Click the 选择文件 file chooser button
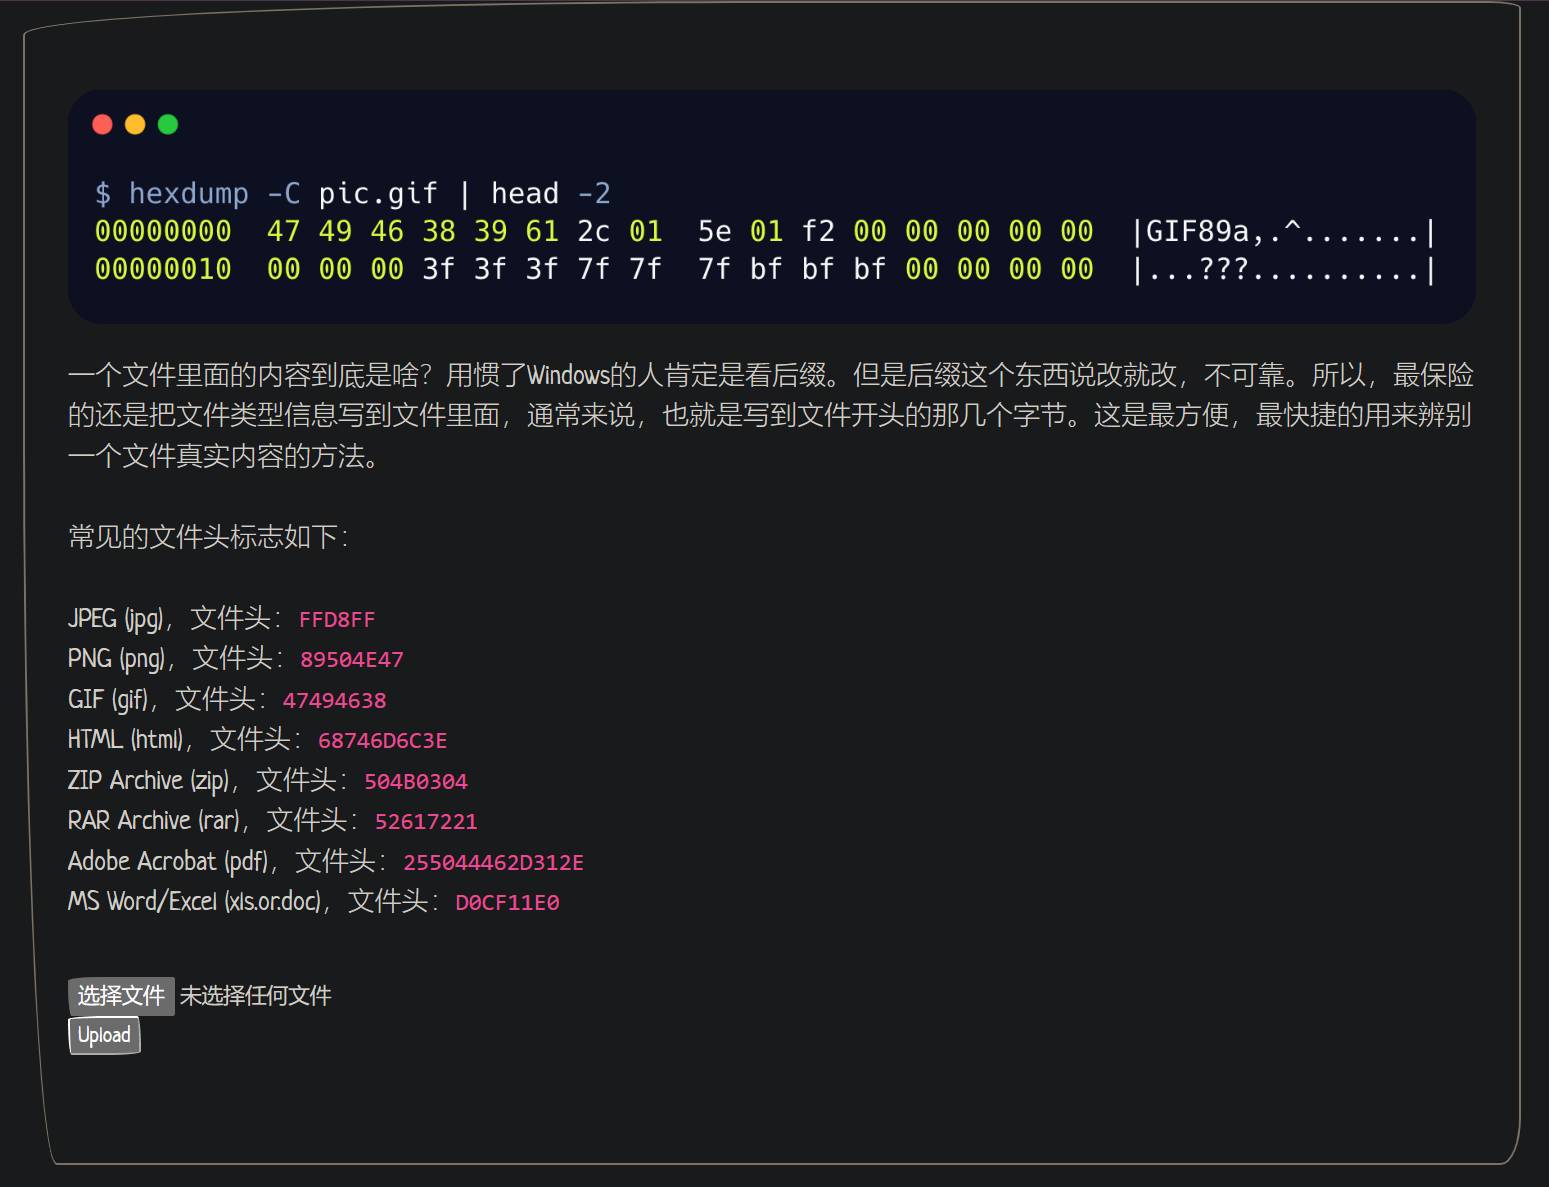Image resolution: width=1549 pixels, height=1187 pixels. click(120, 996)
